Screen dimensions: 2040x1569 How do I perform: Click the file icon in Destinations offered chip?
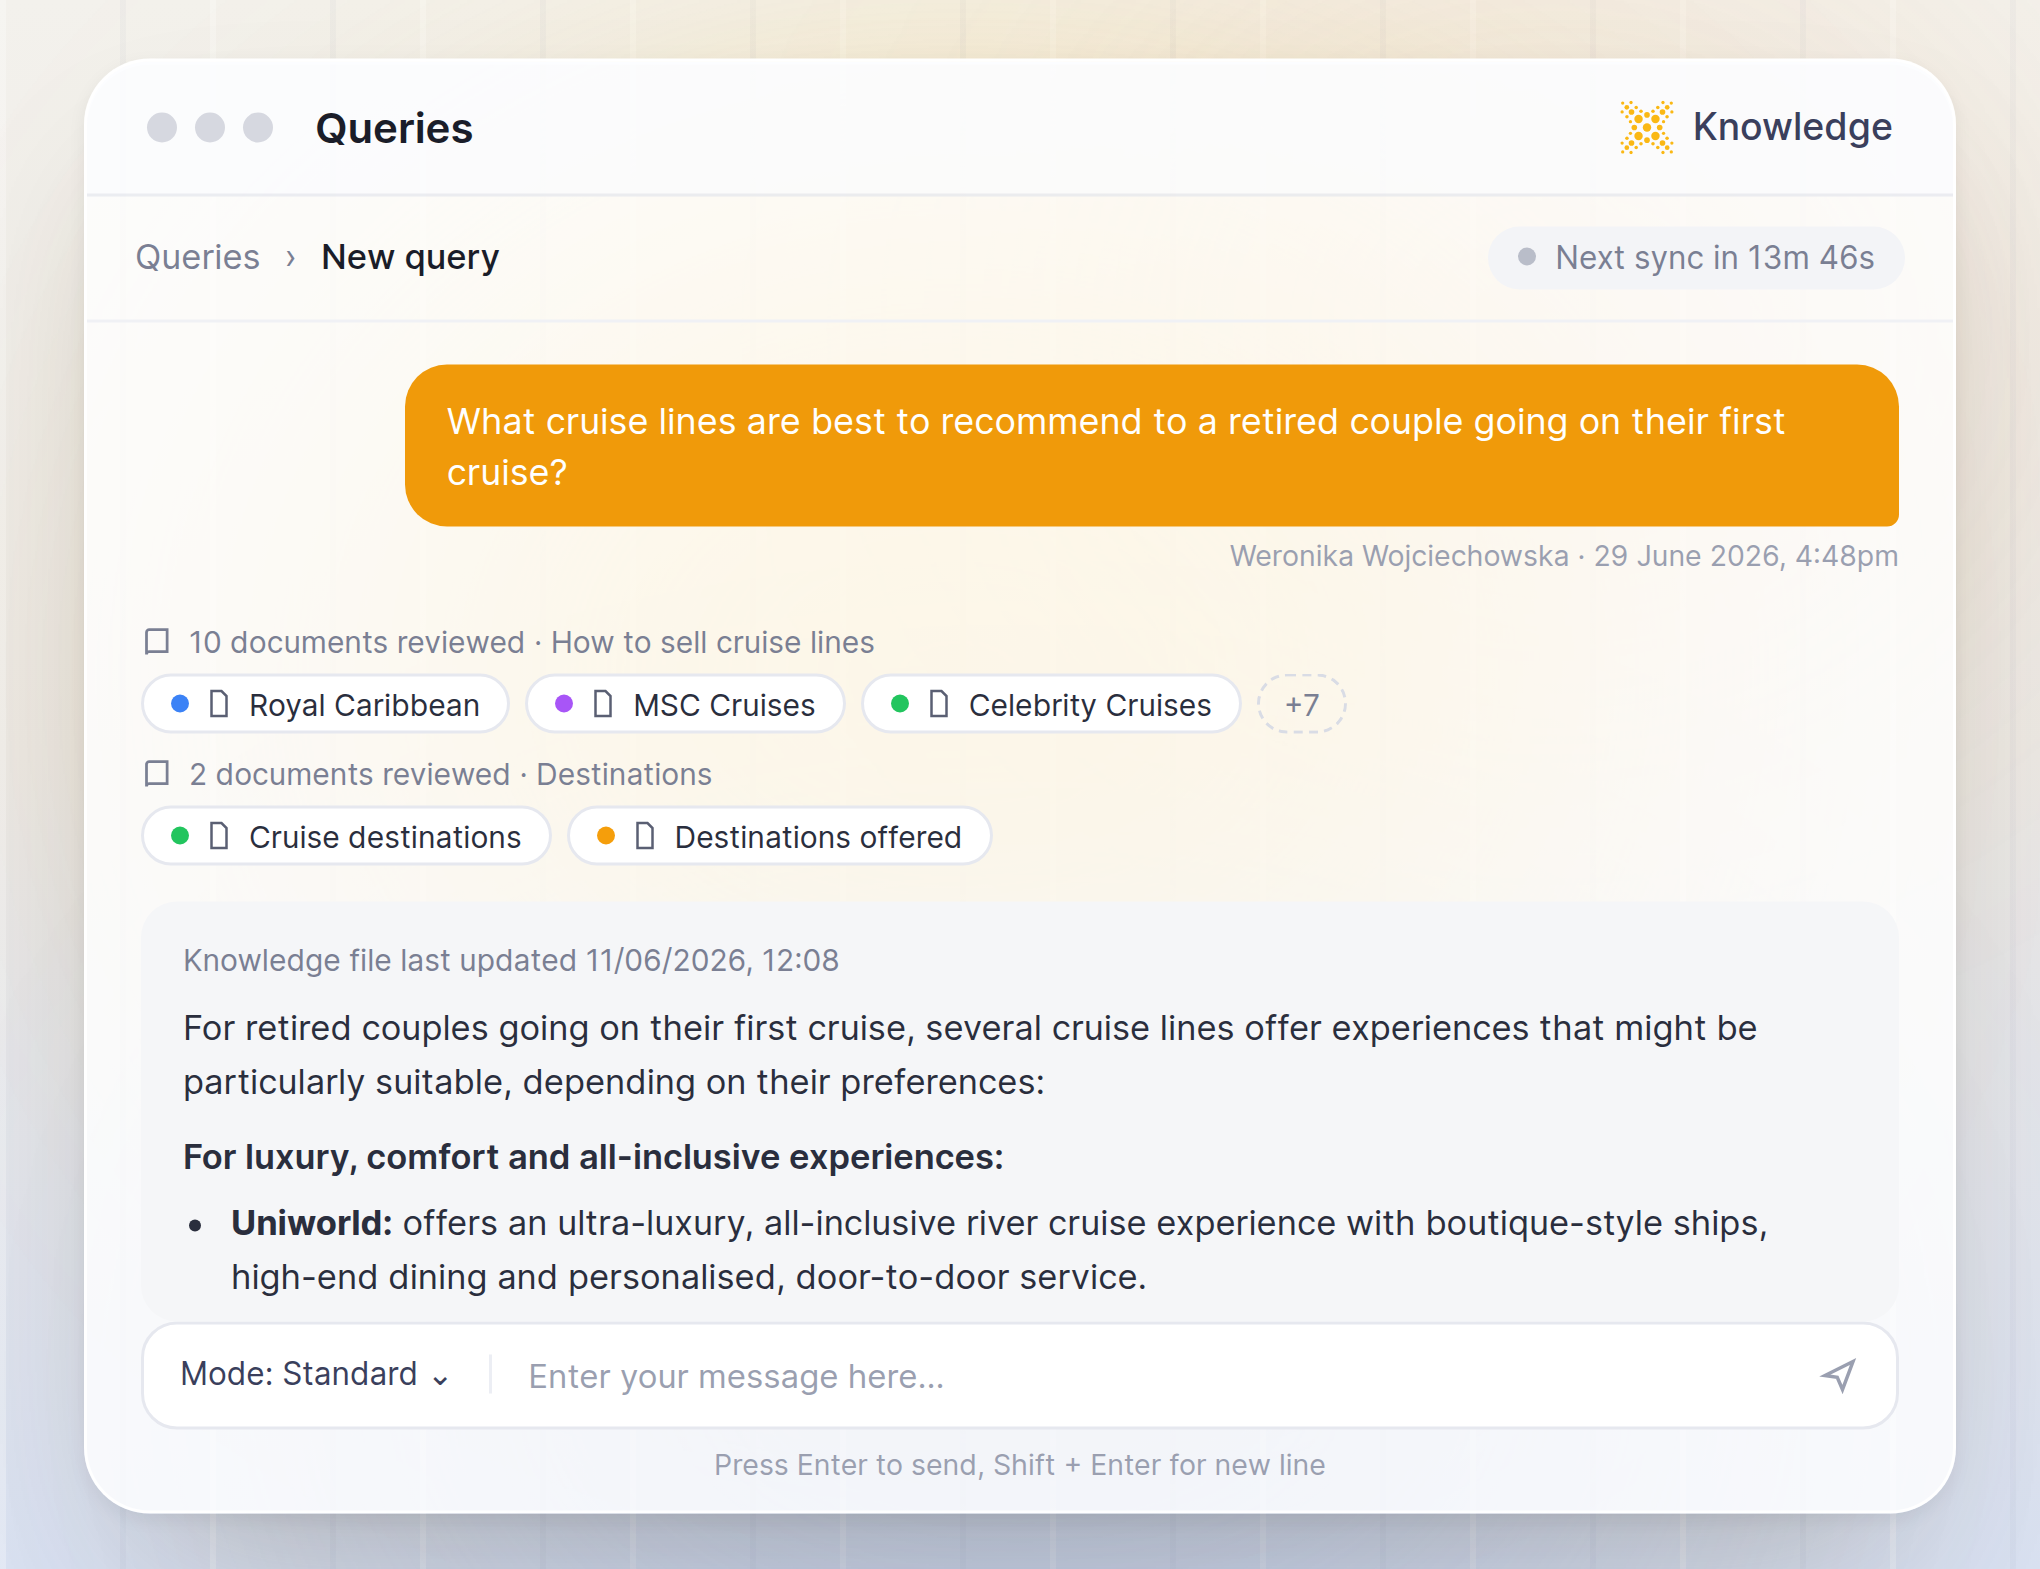click(645, 836)
